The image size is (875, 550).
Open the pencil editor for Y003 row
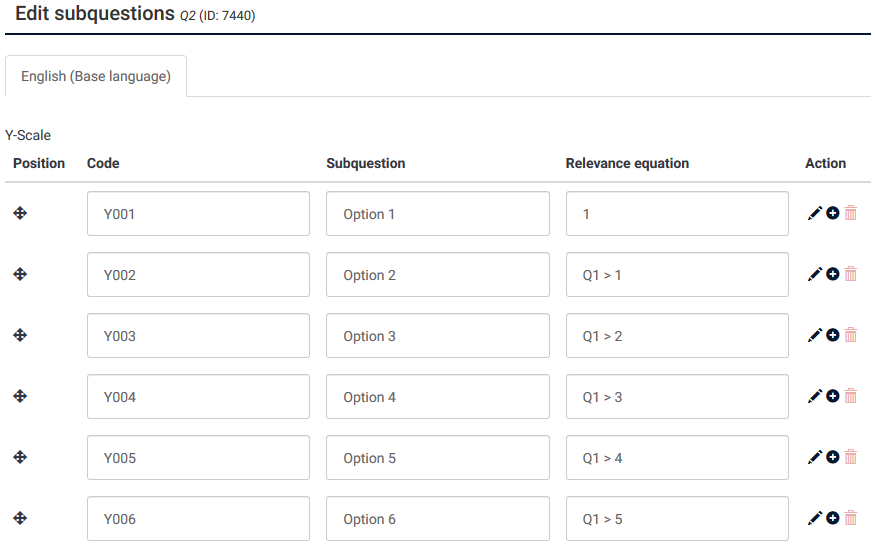click(815, 335)
